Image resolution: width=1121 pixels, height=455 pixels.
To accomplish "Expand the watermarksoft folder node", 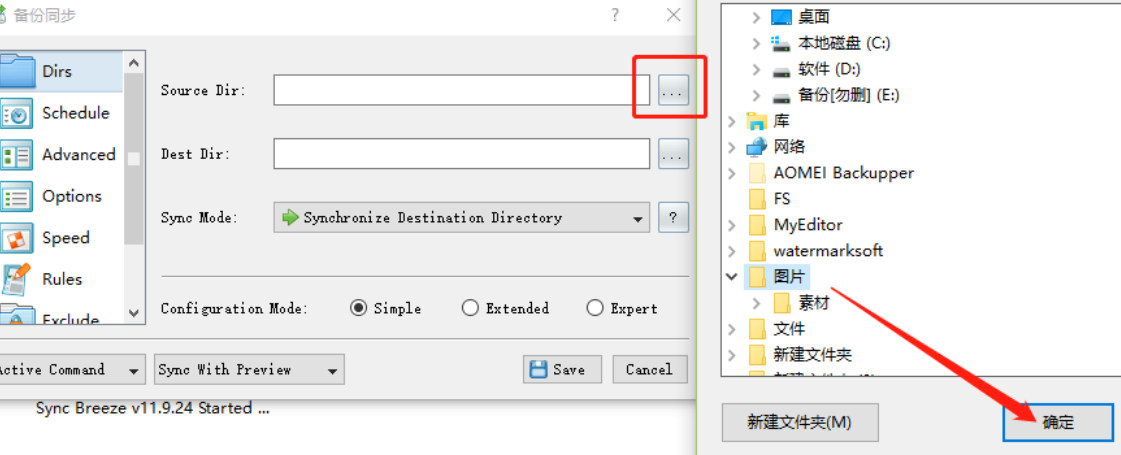I will [731, 250].
